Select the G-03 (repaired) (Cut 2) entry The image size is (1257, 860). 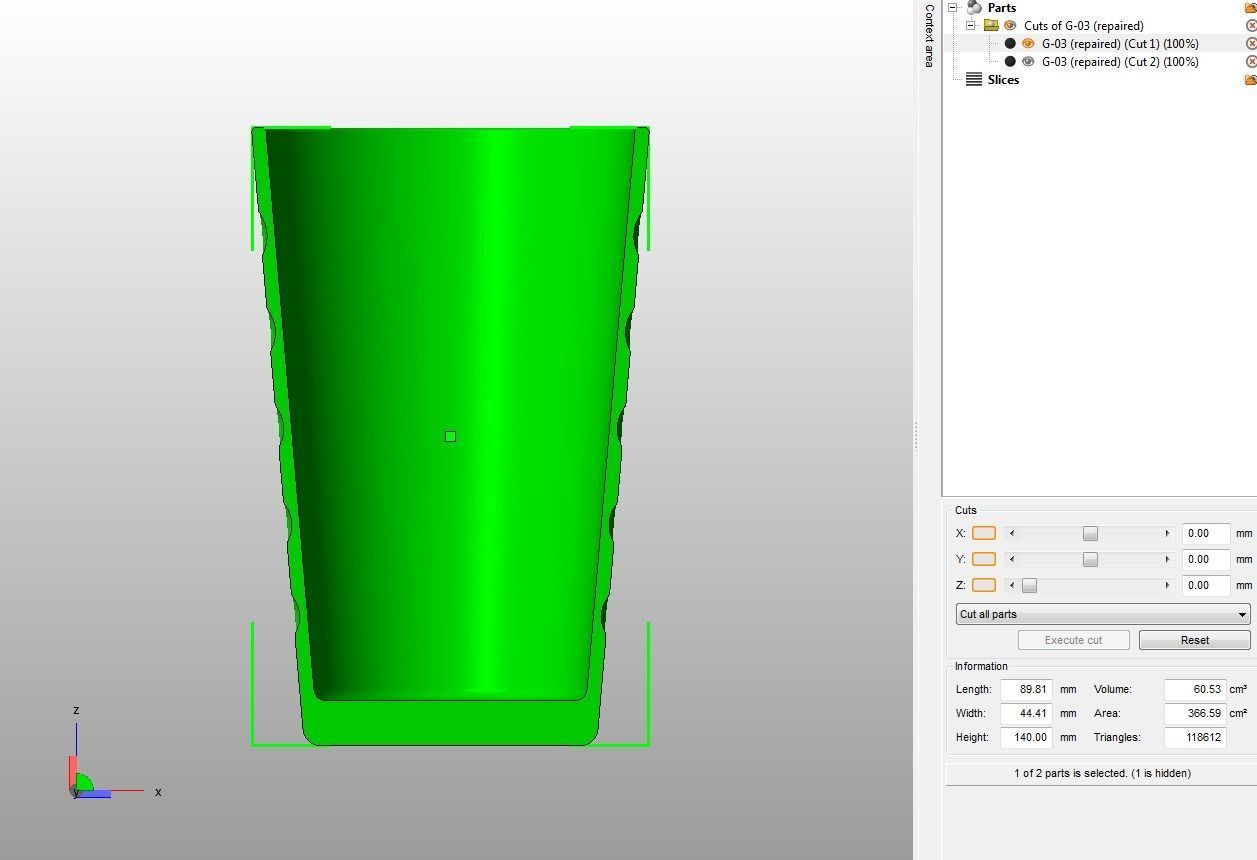click(x=1120, y=61)
